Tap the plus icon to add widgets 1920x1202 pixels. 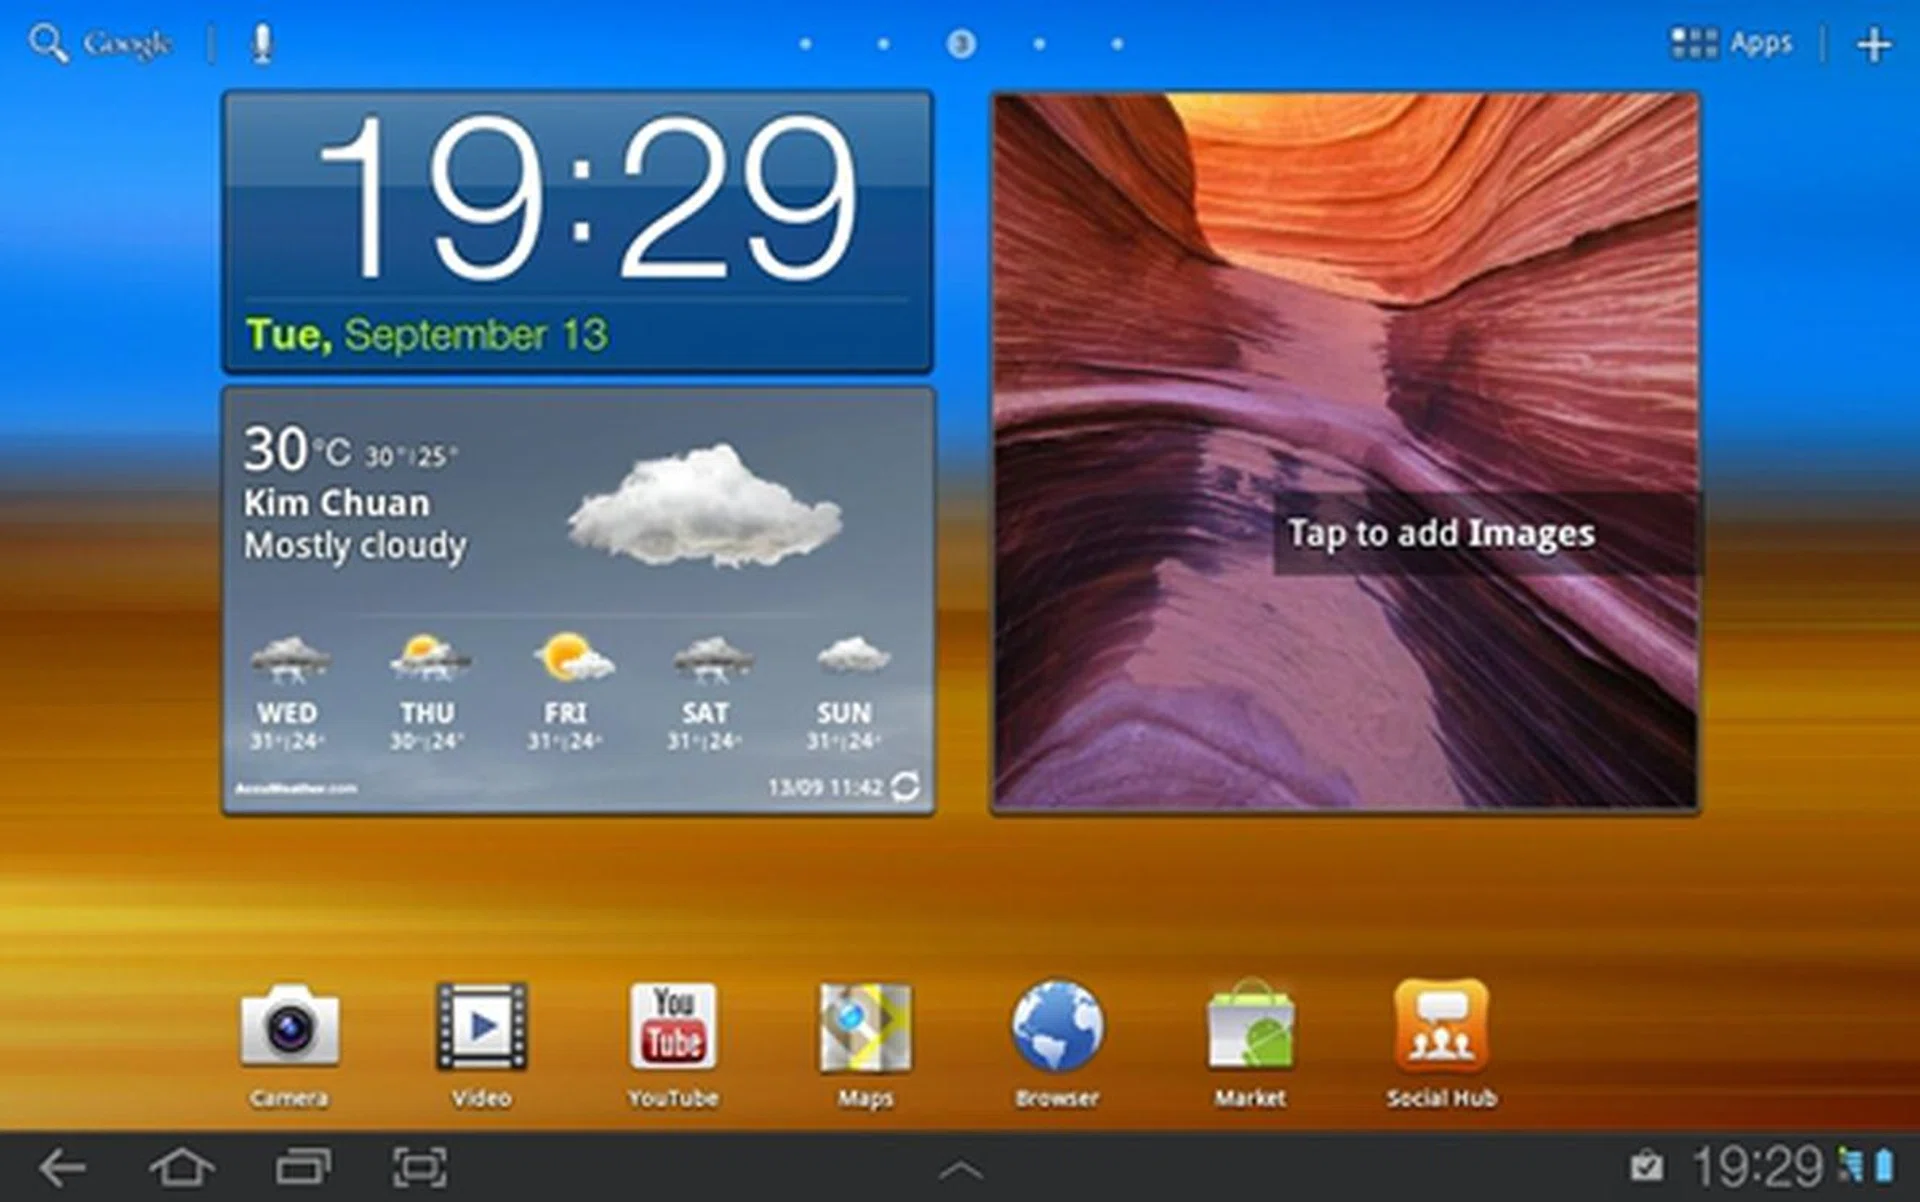tap(1873, 44)
